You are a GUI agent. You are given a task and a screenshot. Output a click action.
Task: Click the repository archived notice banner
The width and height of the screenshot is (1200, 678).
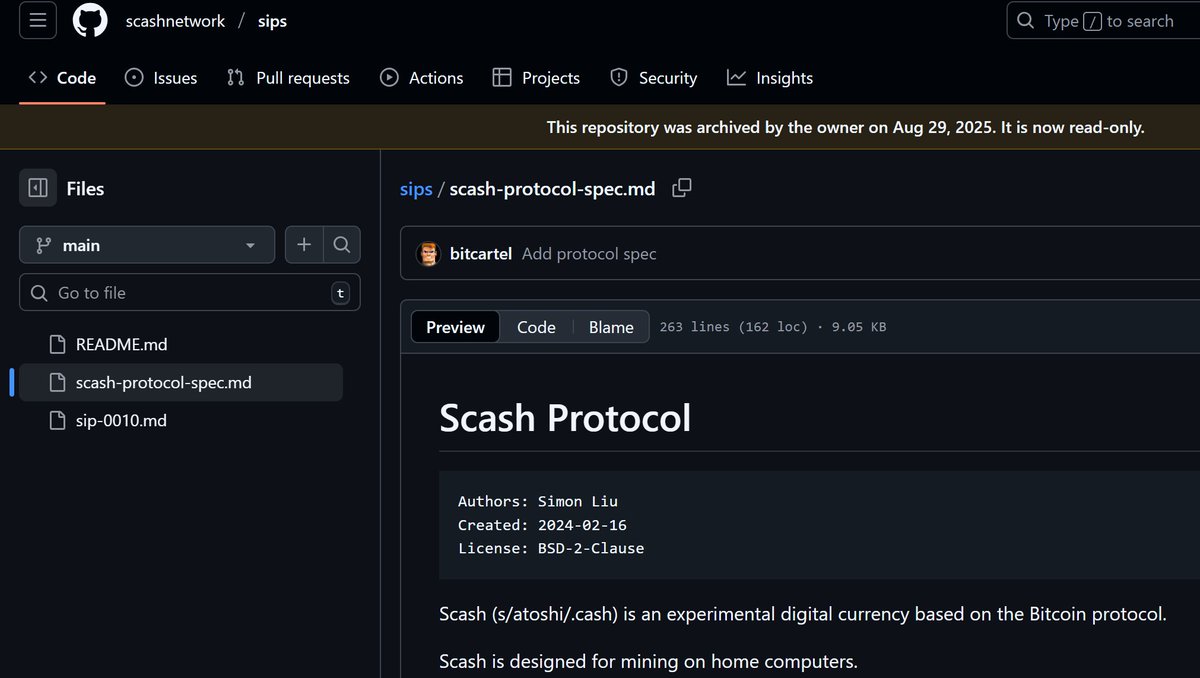(846, 128)
